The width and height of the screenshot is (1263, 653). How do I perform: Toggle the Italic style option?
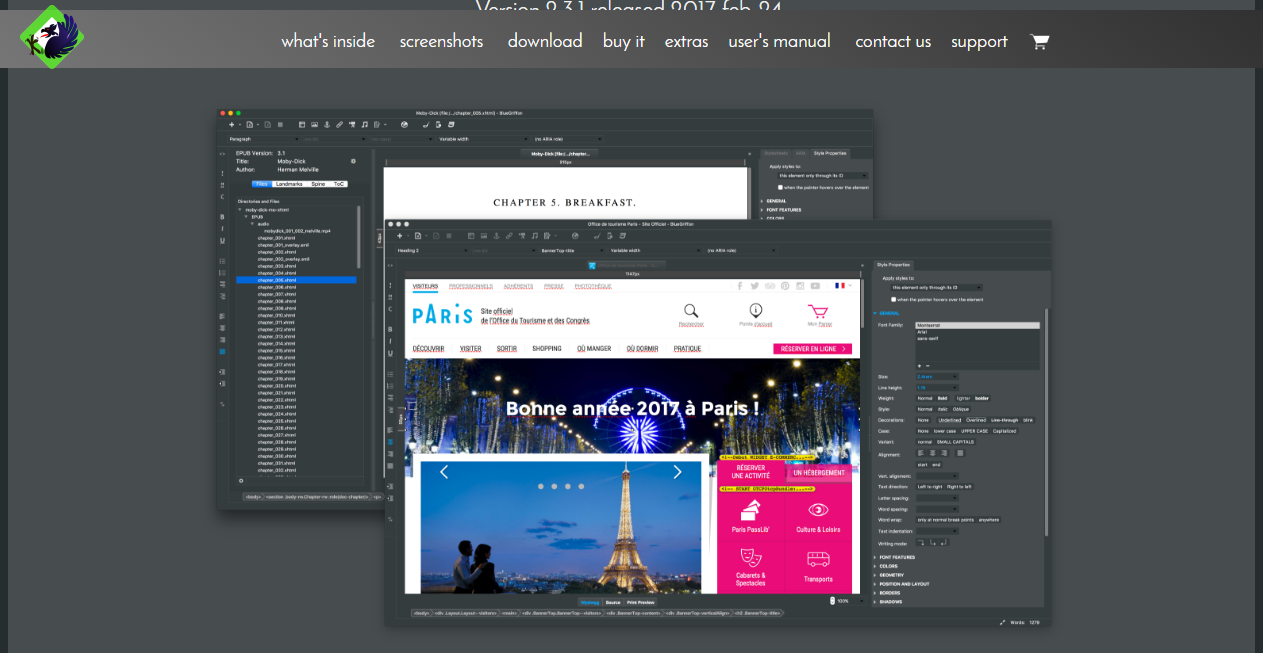click(x=942, y=409)
